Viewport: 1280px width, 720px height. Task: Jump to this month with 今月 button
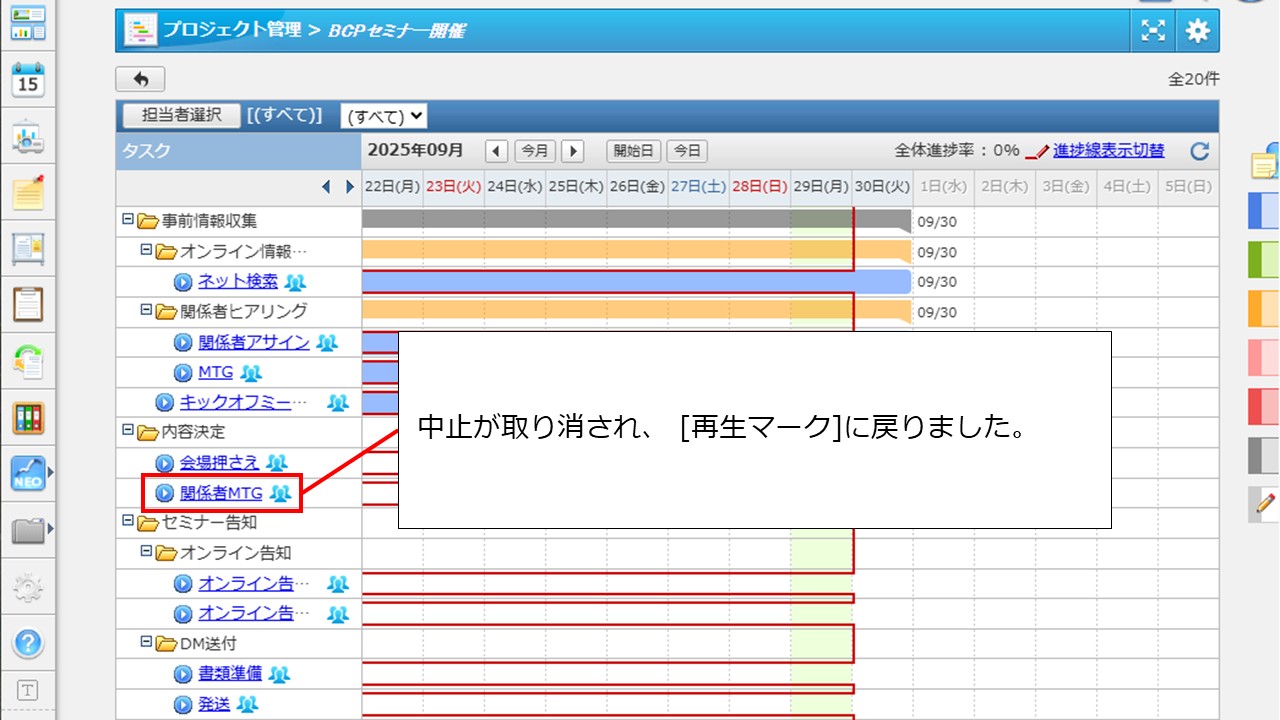coord(535,151)
